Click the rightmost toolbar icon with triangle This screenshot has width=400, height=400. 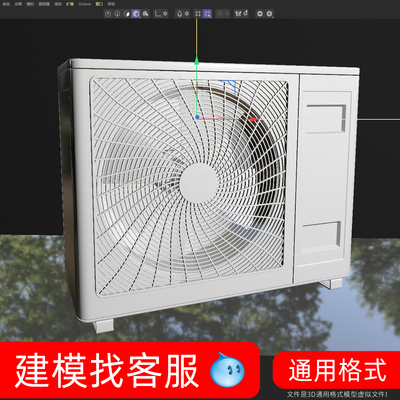269,14
